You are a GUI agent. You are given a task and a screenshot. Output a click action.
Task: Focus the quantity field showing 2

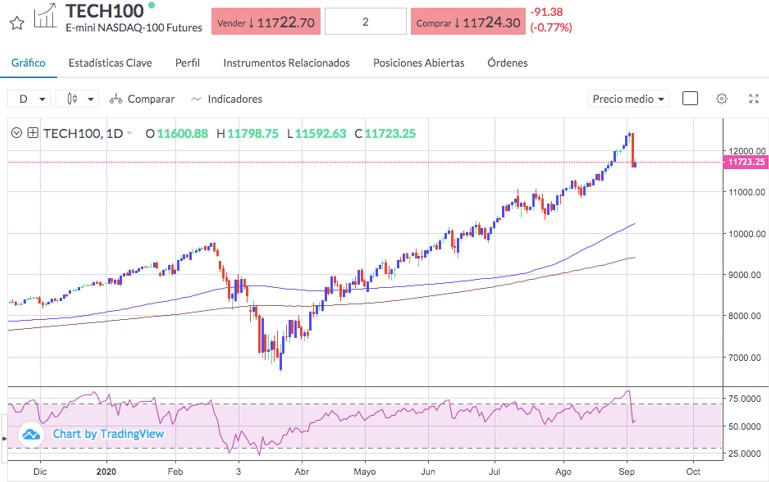click(365, 22)
